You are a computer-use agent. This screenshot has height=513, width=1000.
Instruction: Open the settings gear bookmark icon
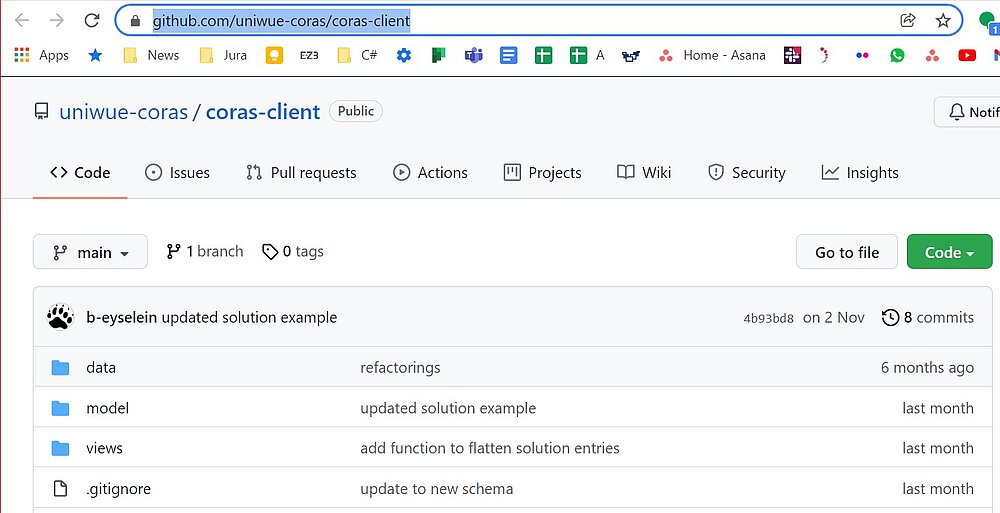404,55
